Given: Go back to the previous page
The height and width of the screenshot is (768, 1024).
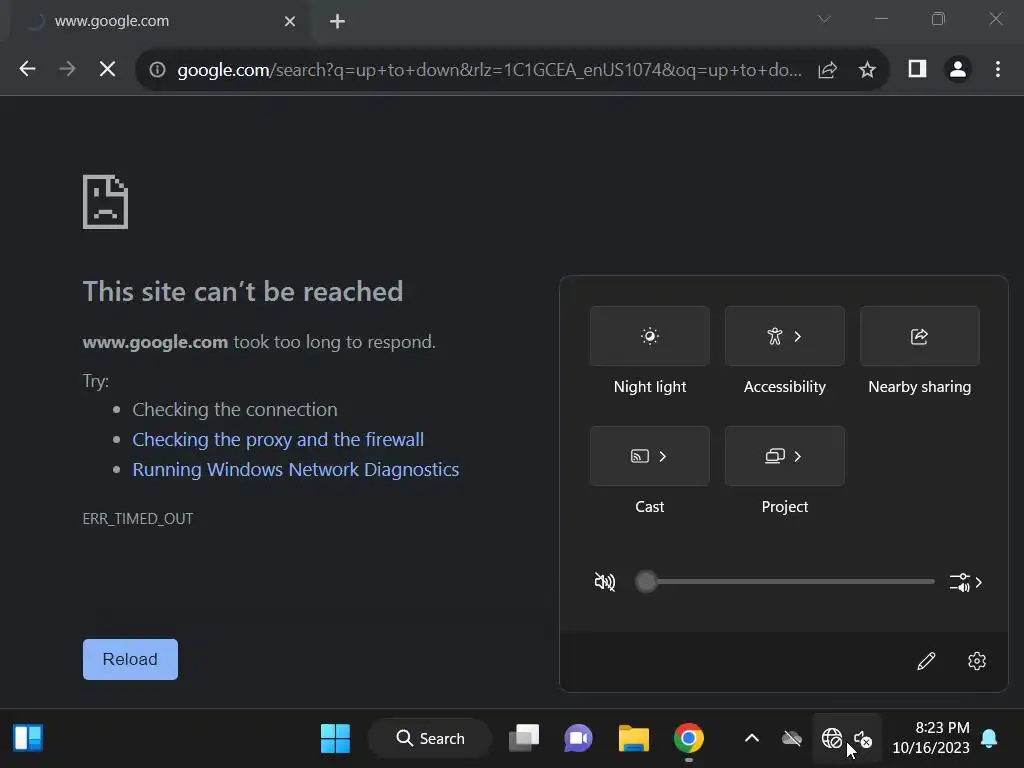Looking at the screenshot, I should 27,69.
